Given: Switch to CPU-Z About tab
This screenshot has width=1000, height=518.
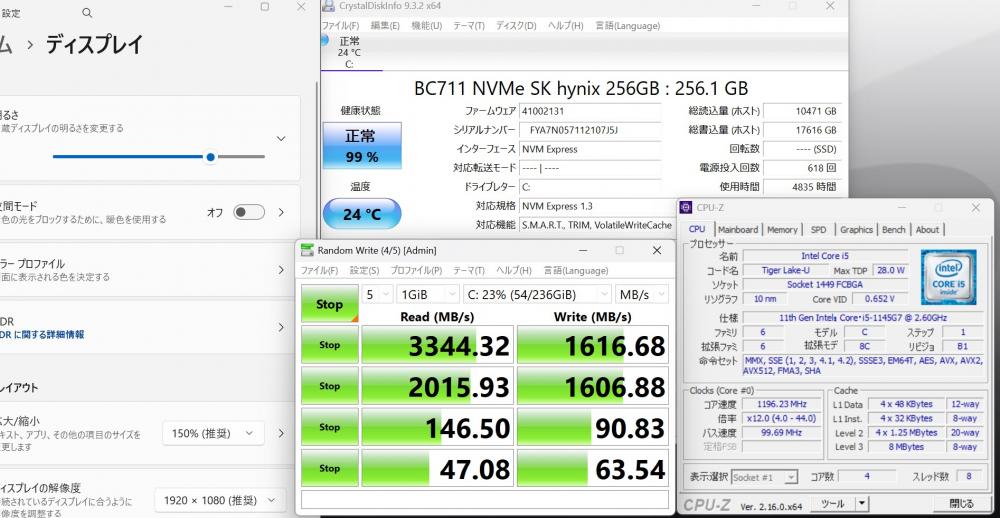Looking at the screenshot, I should click(x=927, y=230).
